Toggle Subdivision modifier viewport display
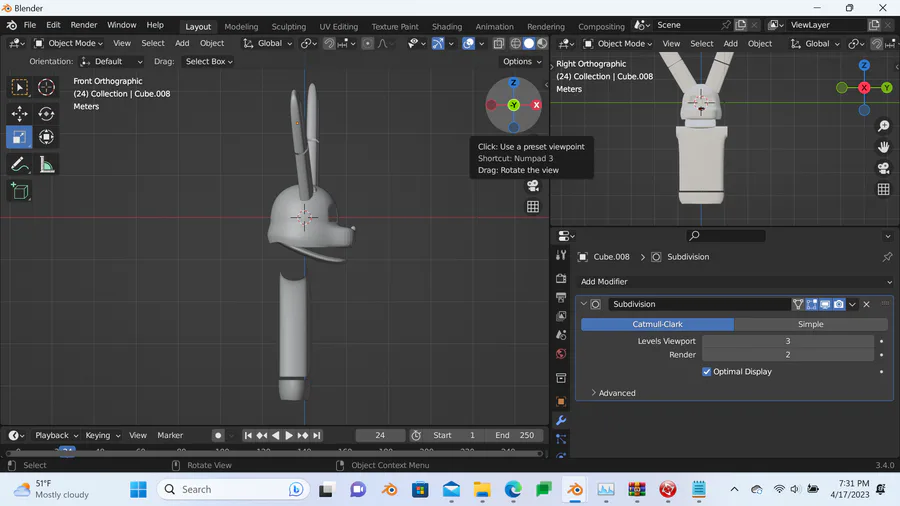Screen dimensions: 900x506 [825, 304]
